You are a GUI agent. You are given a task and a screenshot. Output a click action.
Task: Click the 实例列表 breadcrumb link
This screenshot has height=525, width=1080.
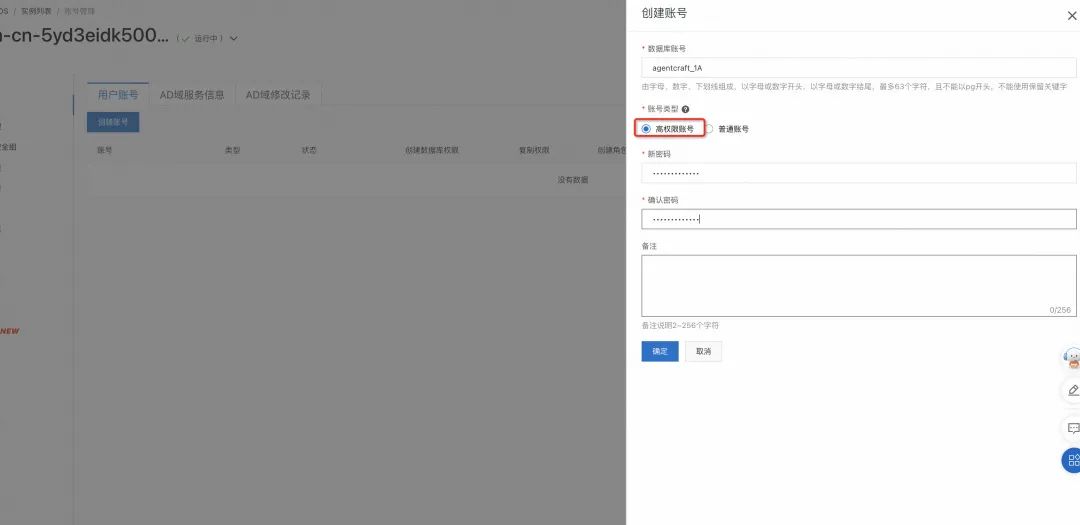[37, 11]
